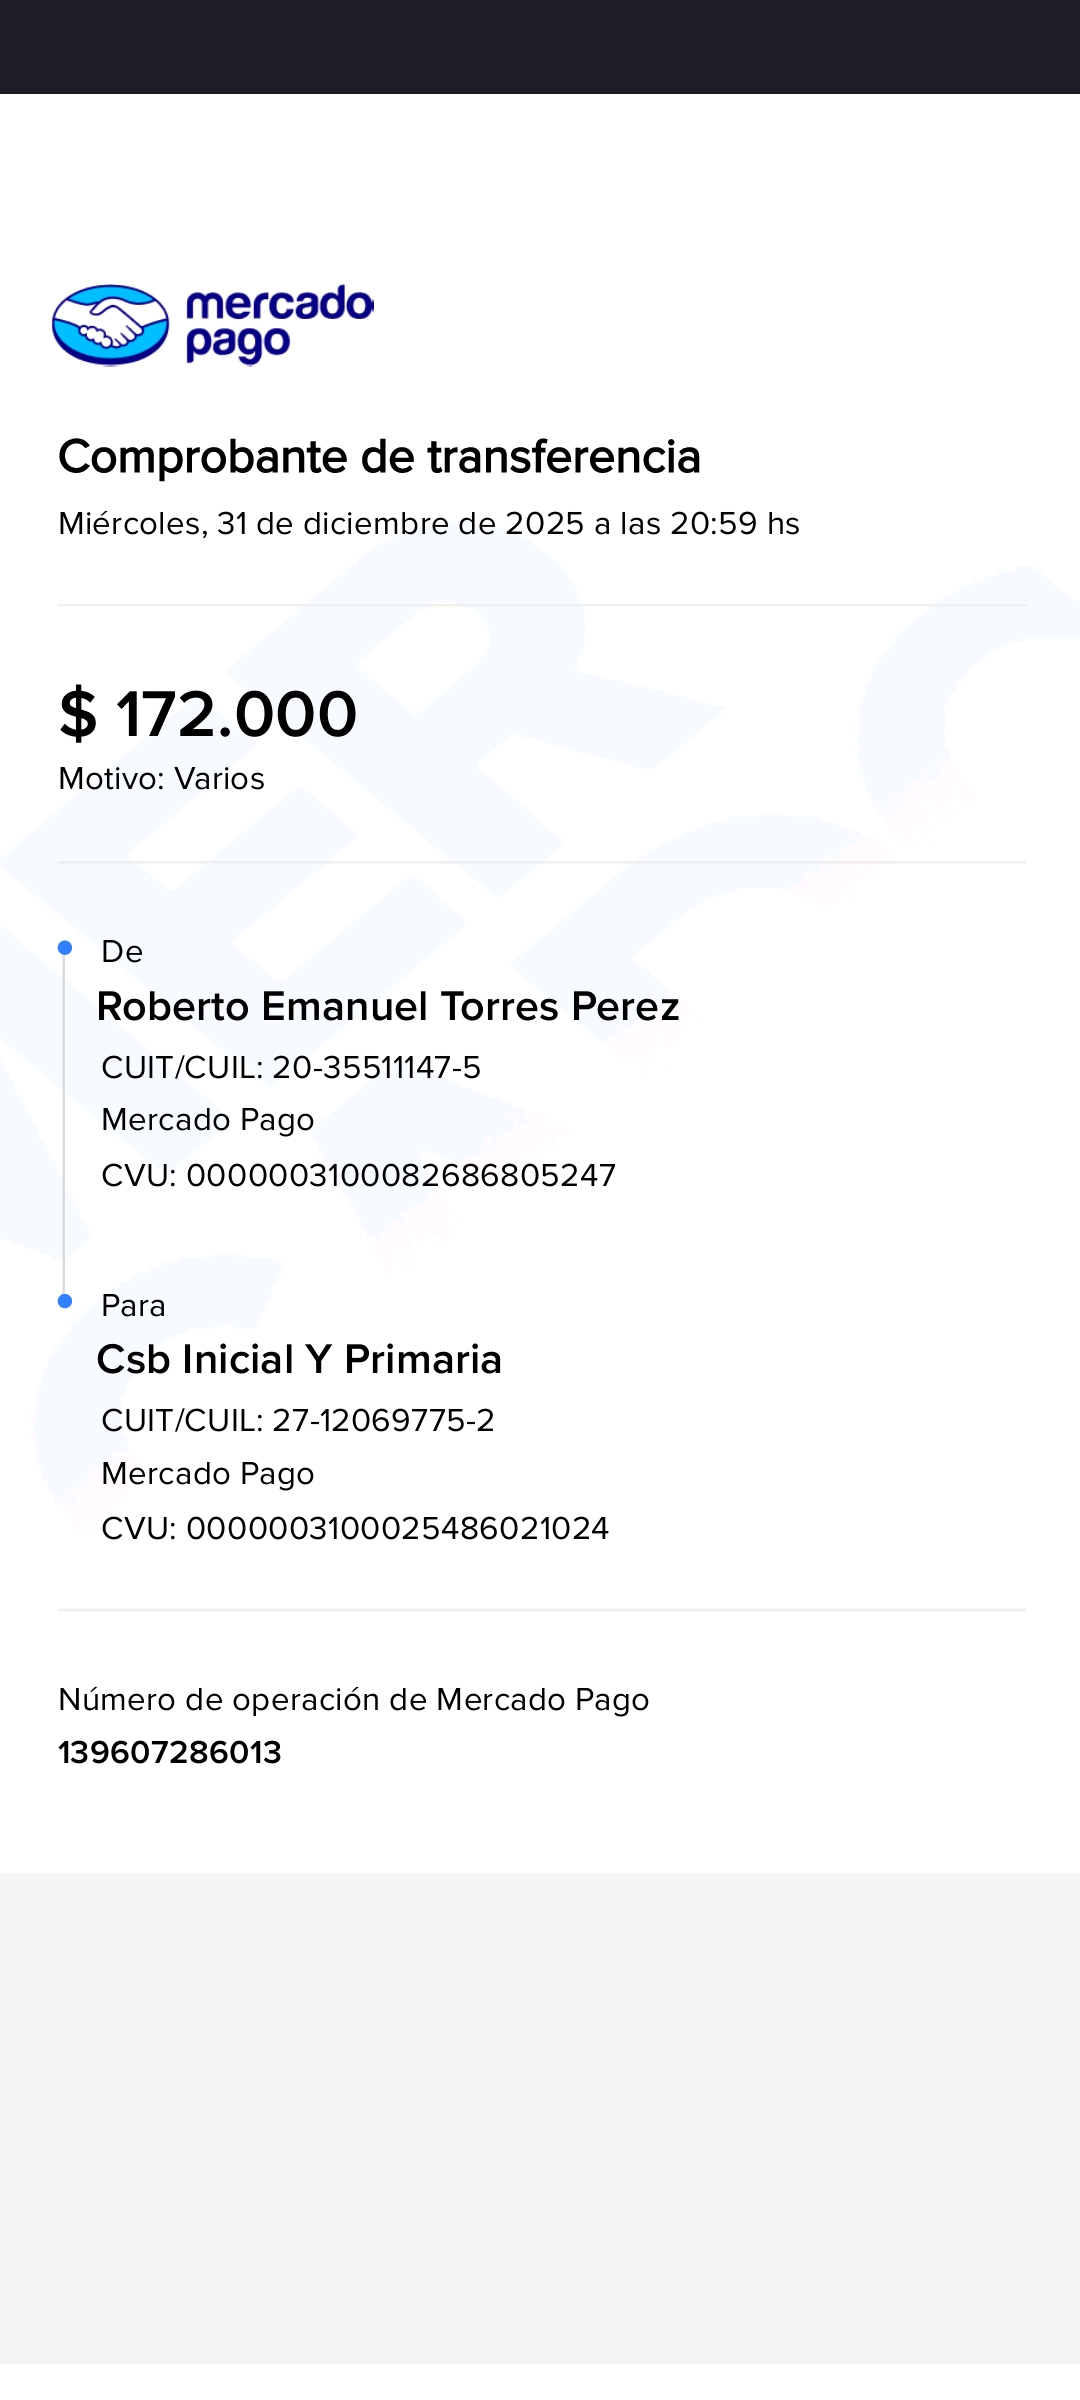1080x2400 pixels.
Task: Click the Mercado Pago handshake logo icon
Action: [110, 325]
